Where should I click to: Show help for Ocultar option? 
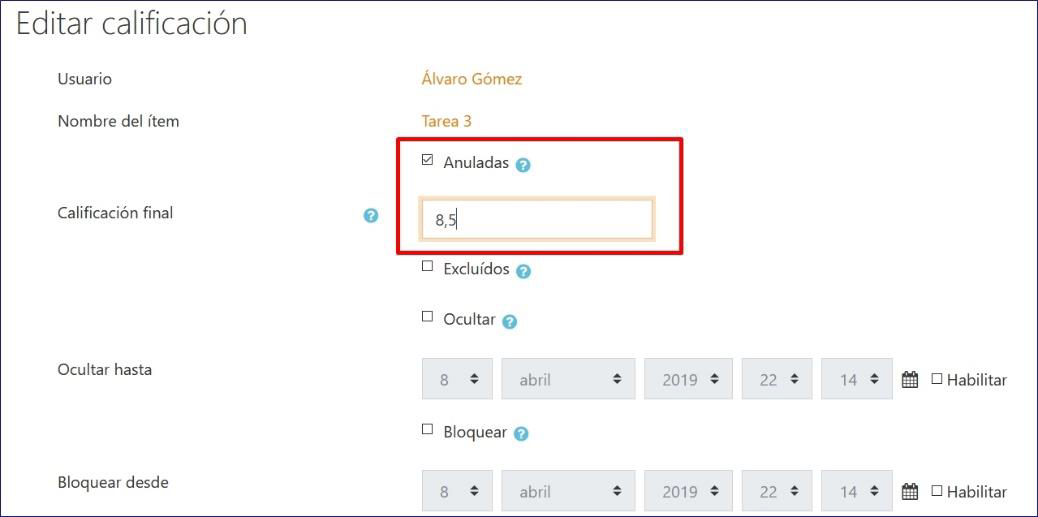(509, 322)
